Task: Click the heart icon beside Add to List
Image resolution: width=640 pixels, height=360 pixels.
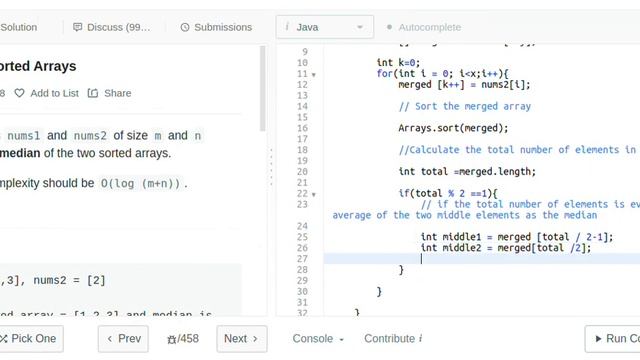Action: point(19,93)
